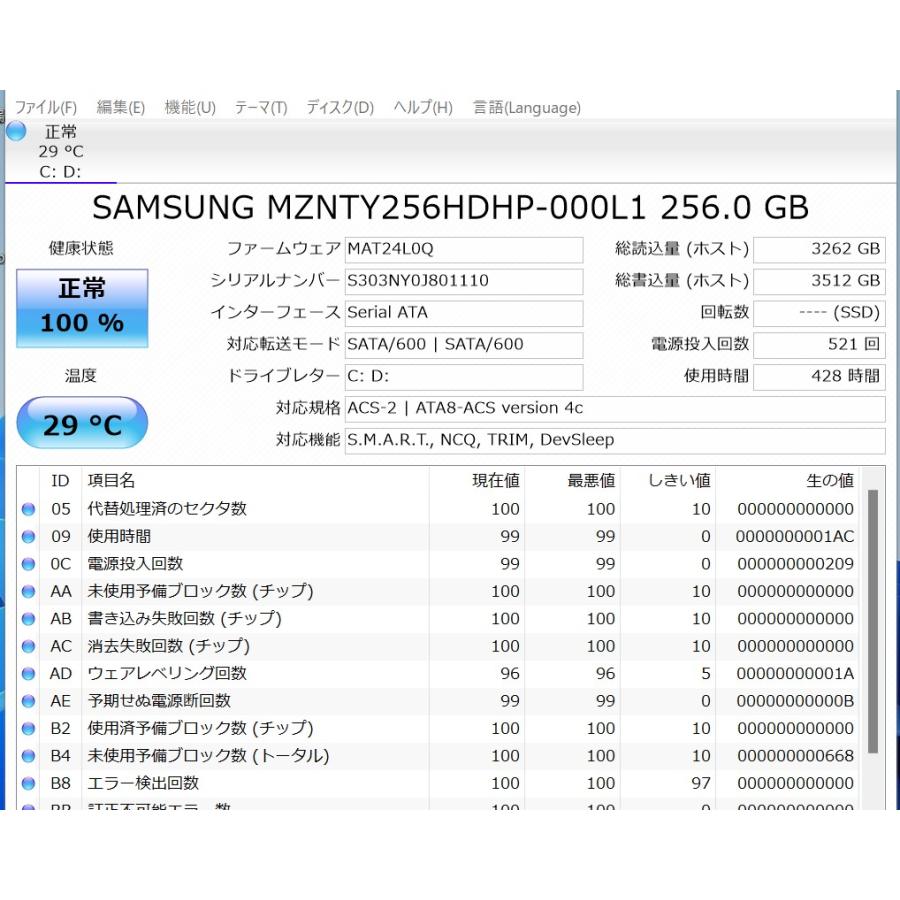The height and width of the screenshot is (900, 900).
Task: Click the total host reads value 3262 GB
Action: 820,249
